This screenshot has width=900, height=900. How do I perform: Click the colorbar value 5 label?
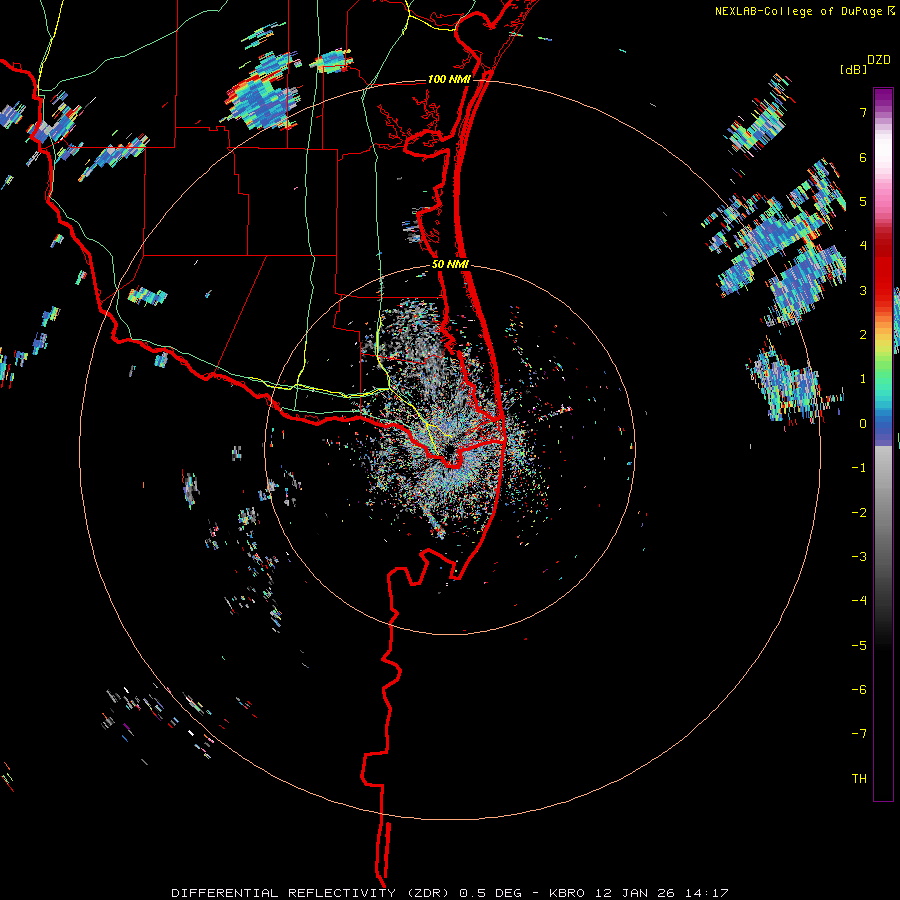tap(863, 201)
